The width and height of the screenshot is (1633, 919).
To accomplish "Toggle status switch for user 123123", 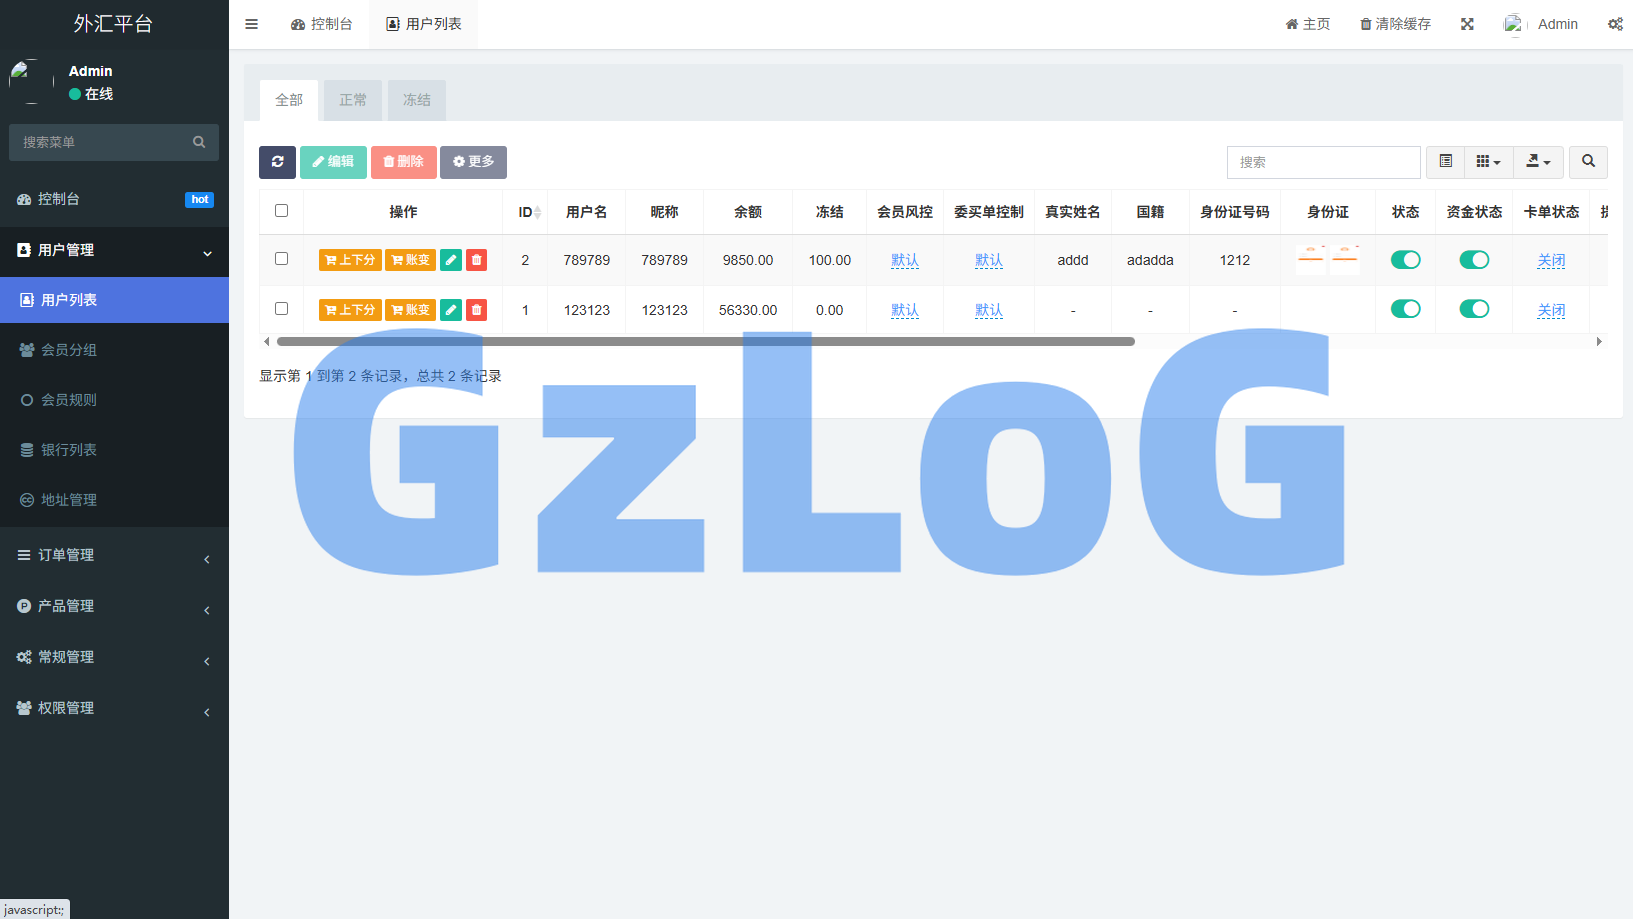I will click(x=1405, y=309).
